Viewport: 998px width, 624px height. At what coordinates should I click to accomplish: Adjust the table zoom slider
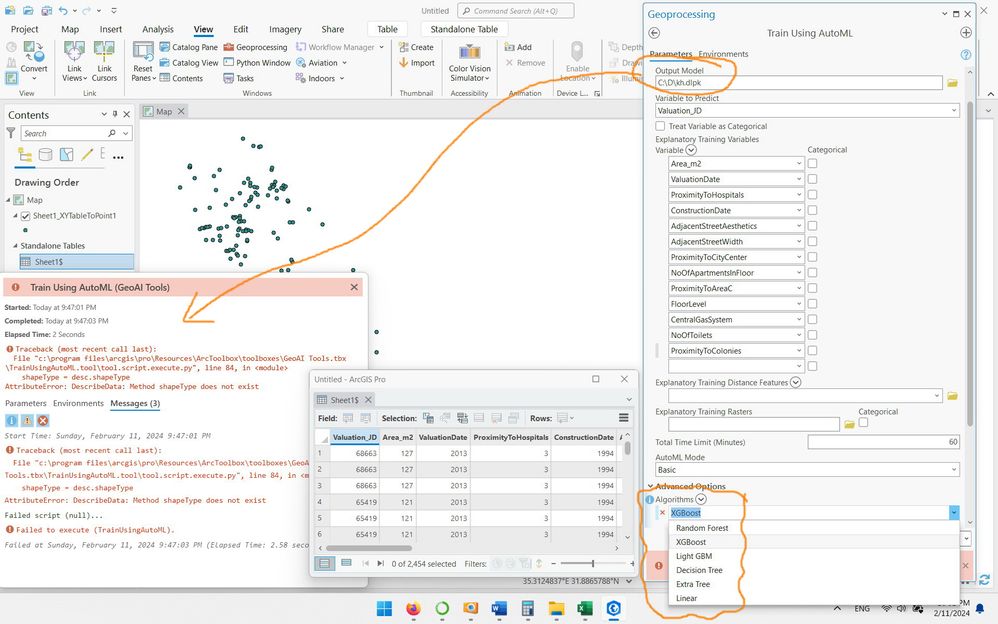(x=593, y=564)
